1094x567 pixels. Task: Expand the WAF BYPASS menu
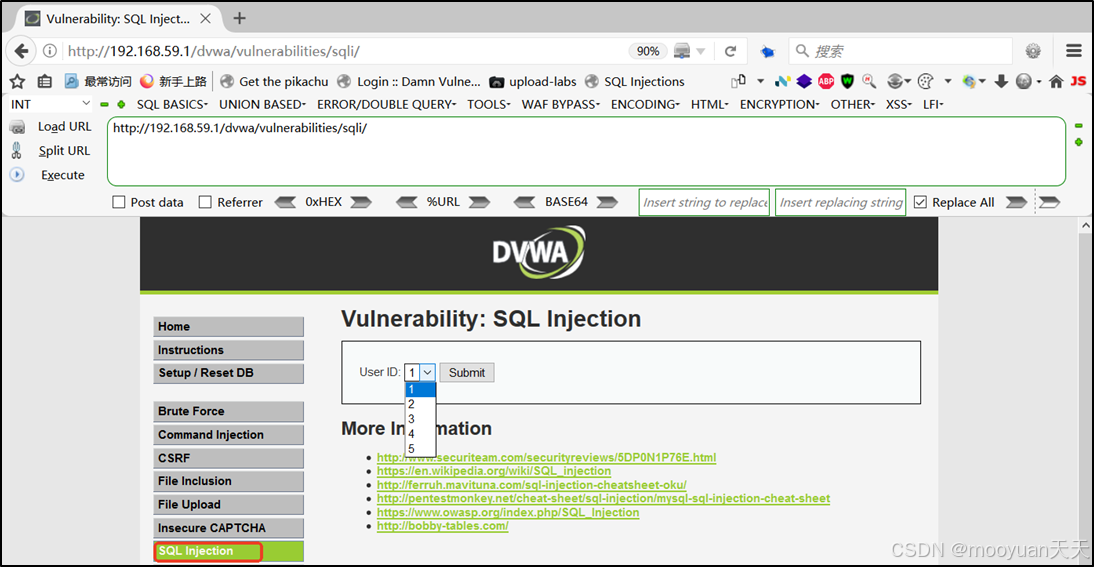[561, 105]
